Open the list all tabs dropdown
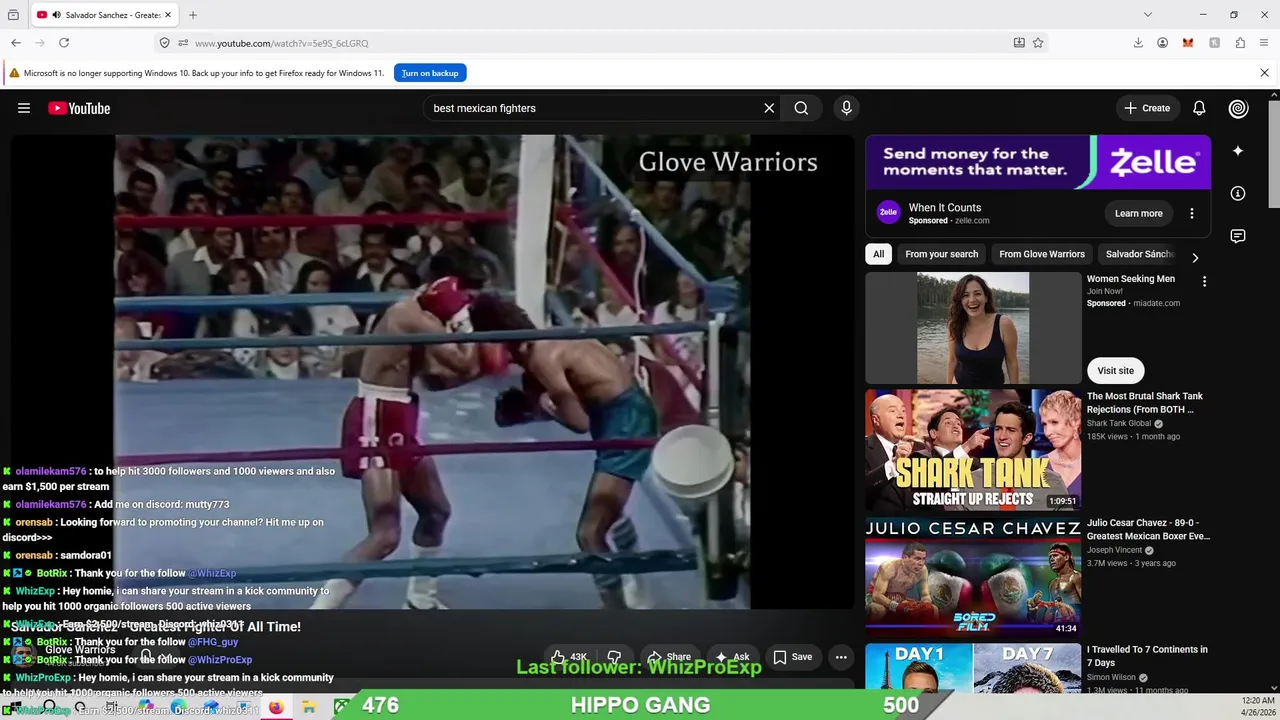This screenshot has width=1280, height=720. pyautogui.click(x=1148, y=15)
